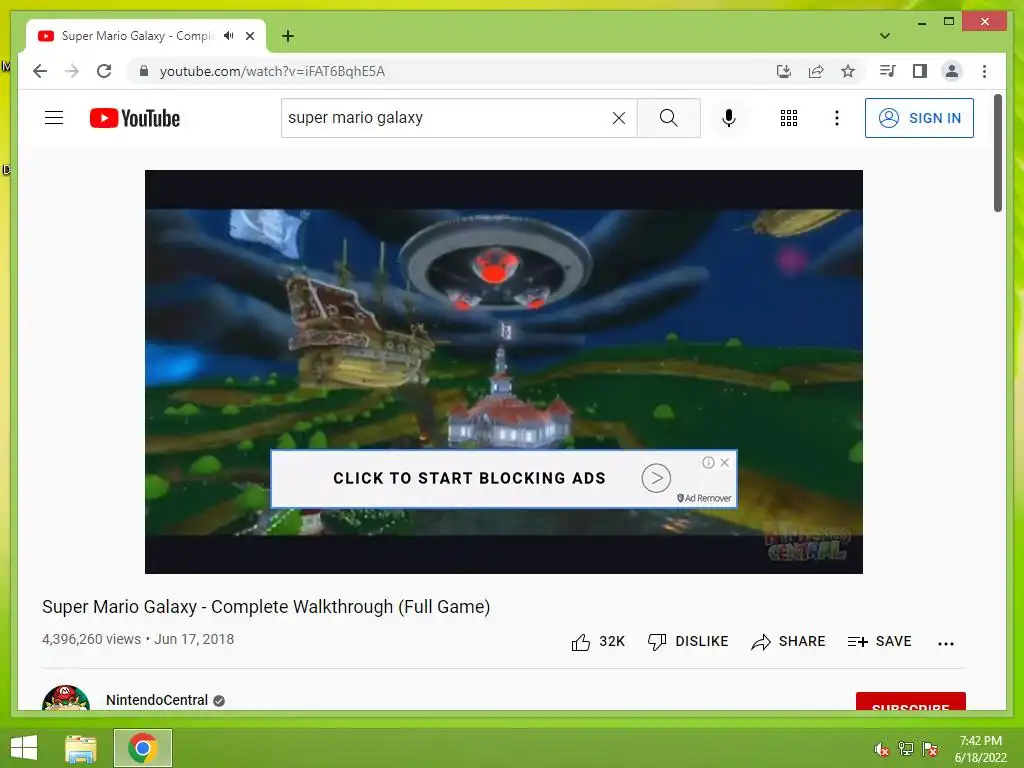Open ad info icon
The height and width of the screenshot is (768, 1024).
708,462
